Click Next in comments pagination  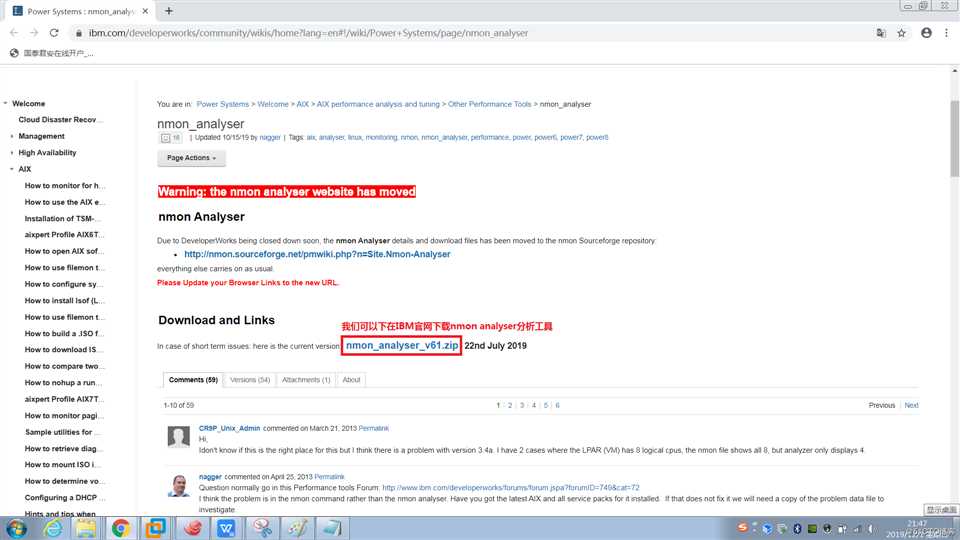[x=911, y=405]
